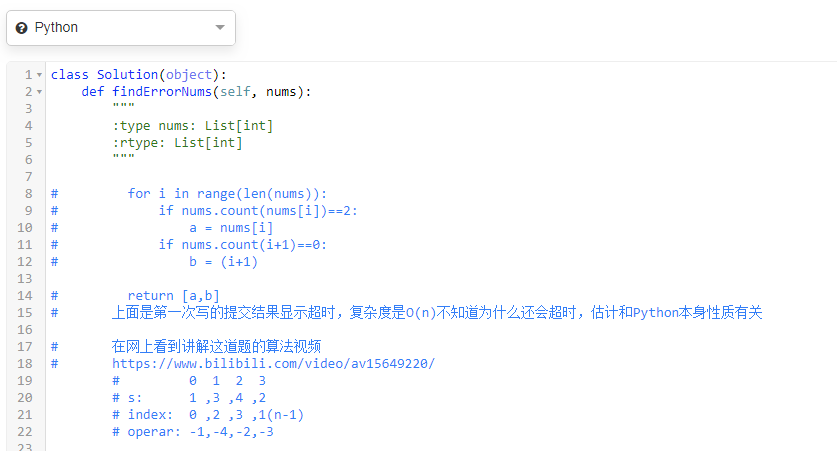Click the 'findErrorNums' function name
This screenshot has width=837, height=451.
coord(162,92)
